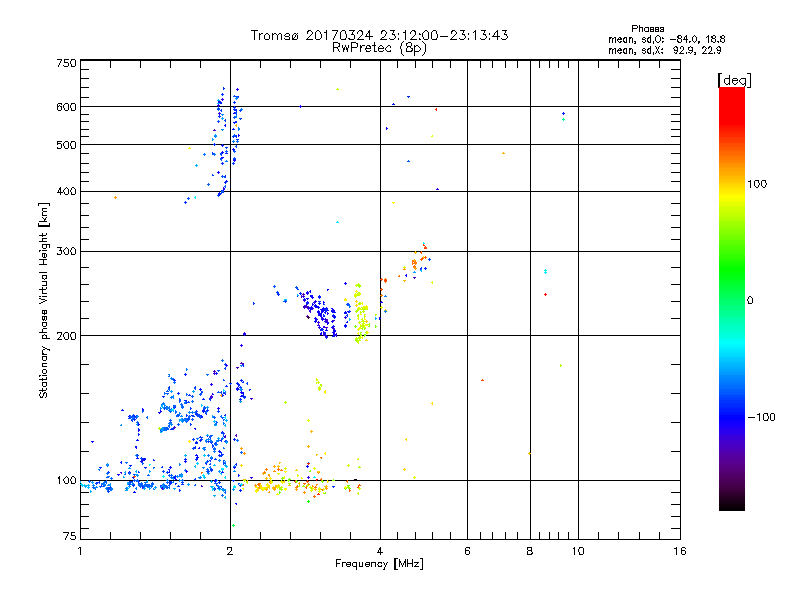Click the 'mean, sd,O: -84.0, 18.8' line
The image size is (800, 600).
tap(666, 39)
